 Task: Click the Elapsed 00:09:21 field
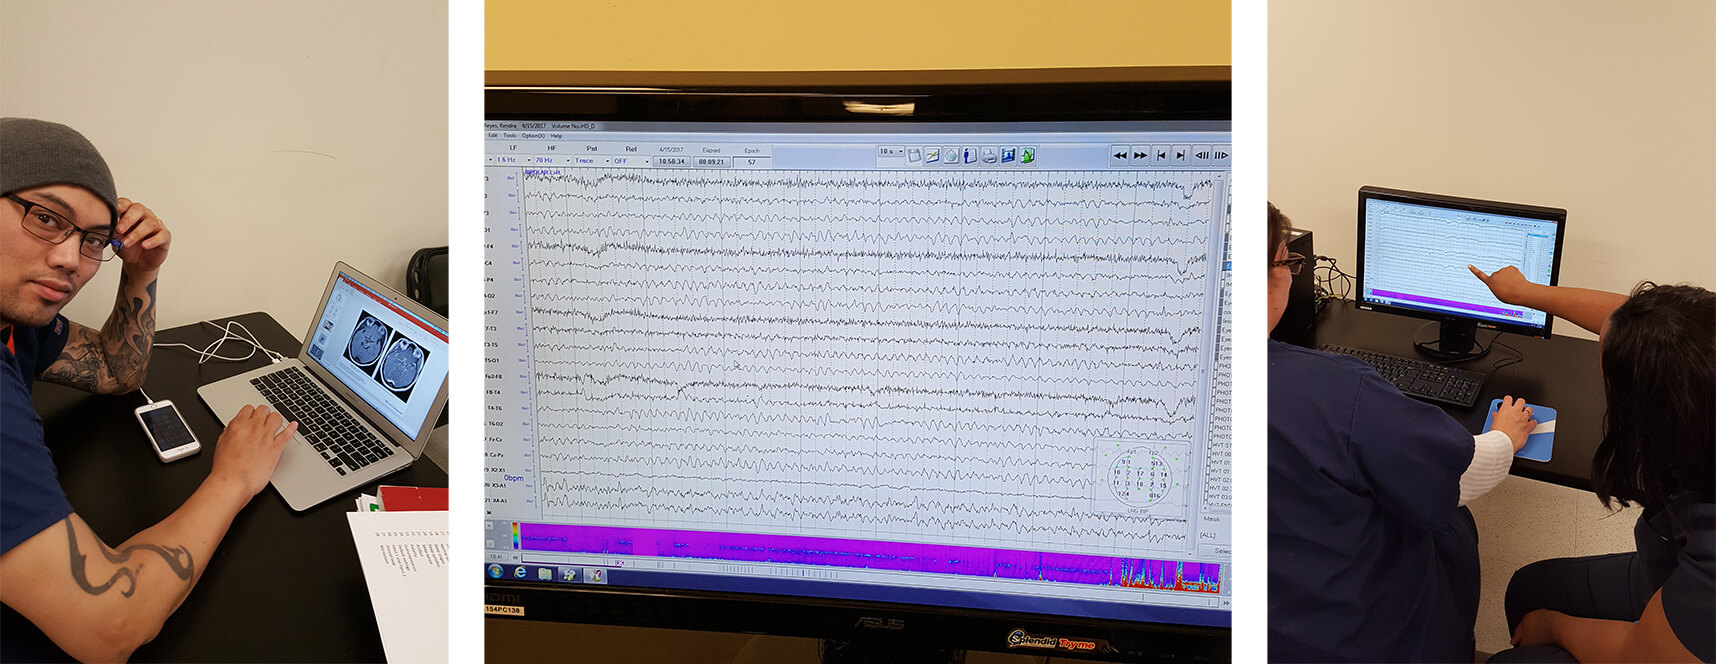tap(711, 161)
